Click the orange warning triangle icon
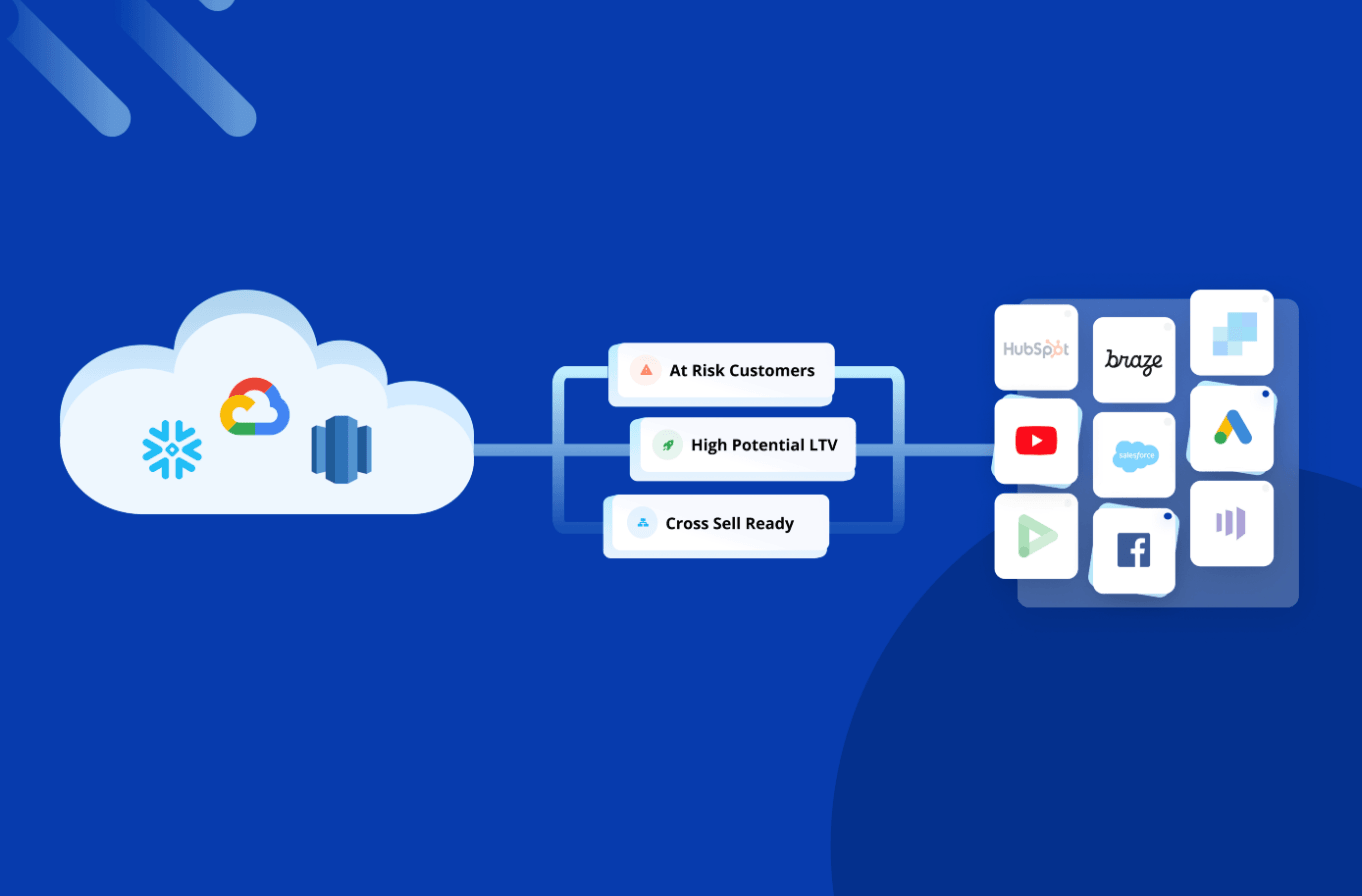Image resolution: width=1362 pixels, height=896 pixels. 646,370
